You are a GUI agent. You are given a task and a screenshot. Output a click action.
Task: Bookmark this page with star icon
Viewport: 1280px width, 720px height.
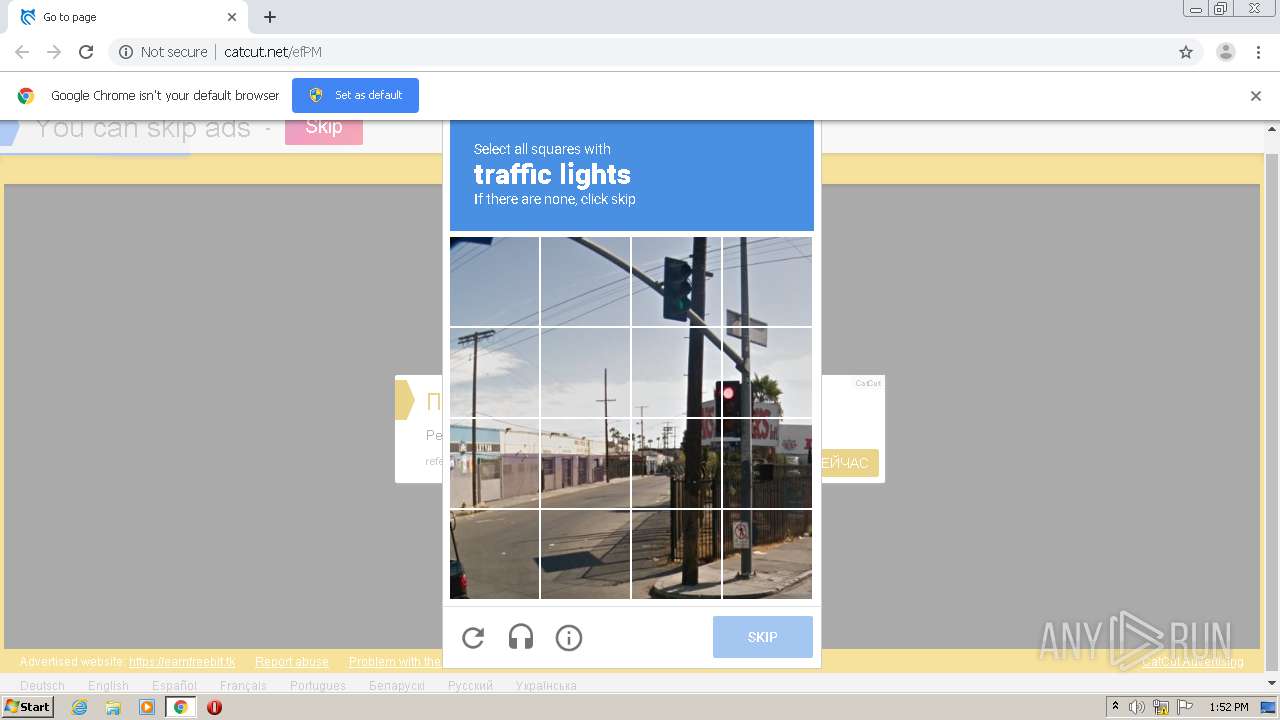click(x=1186, y=52)
